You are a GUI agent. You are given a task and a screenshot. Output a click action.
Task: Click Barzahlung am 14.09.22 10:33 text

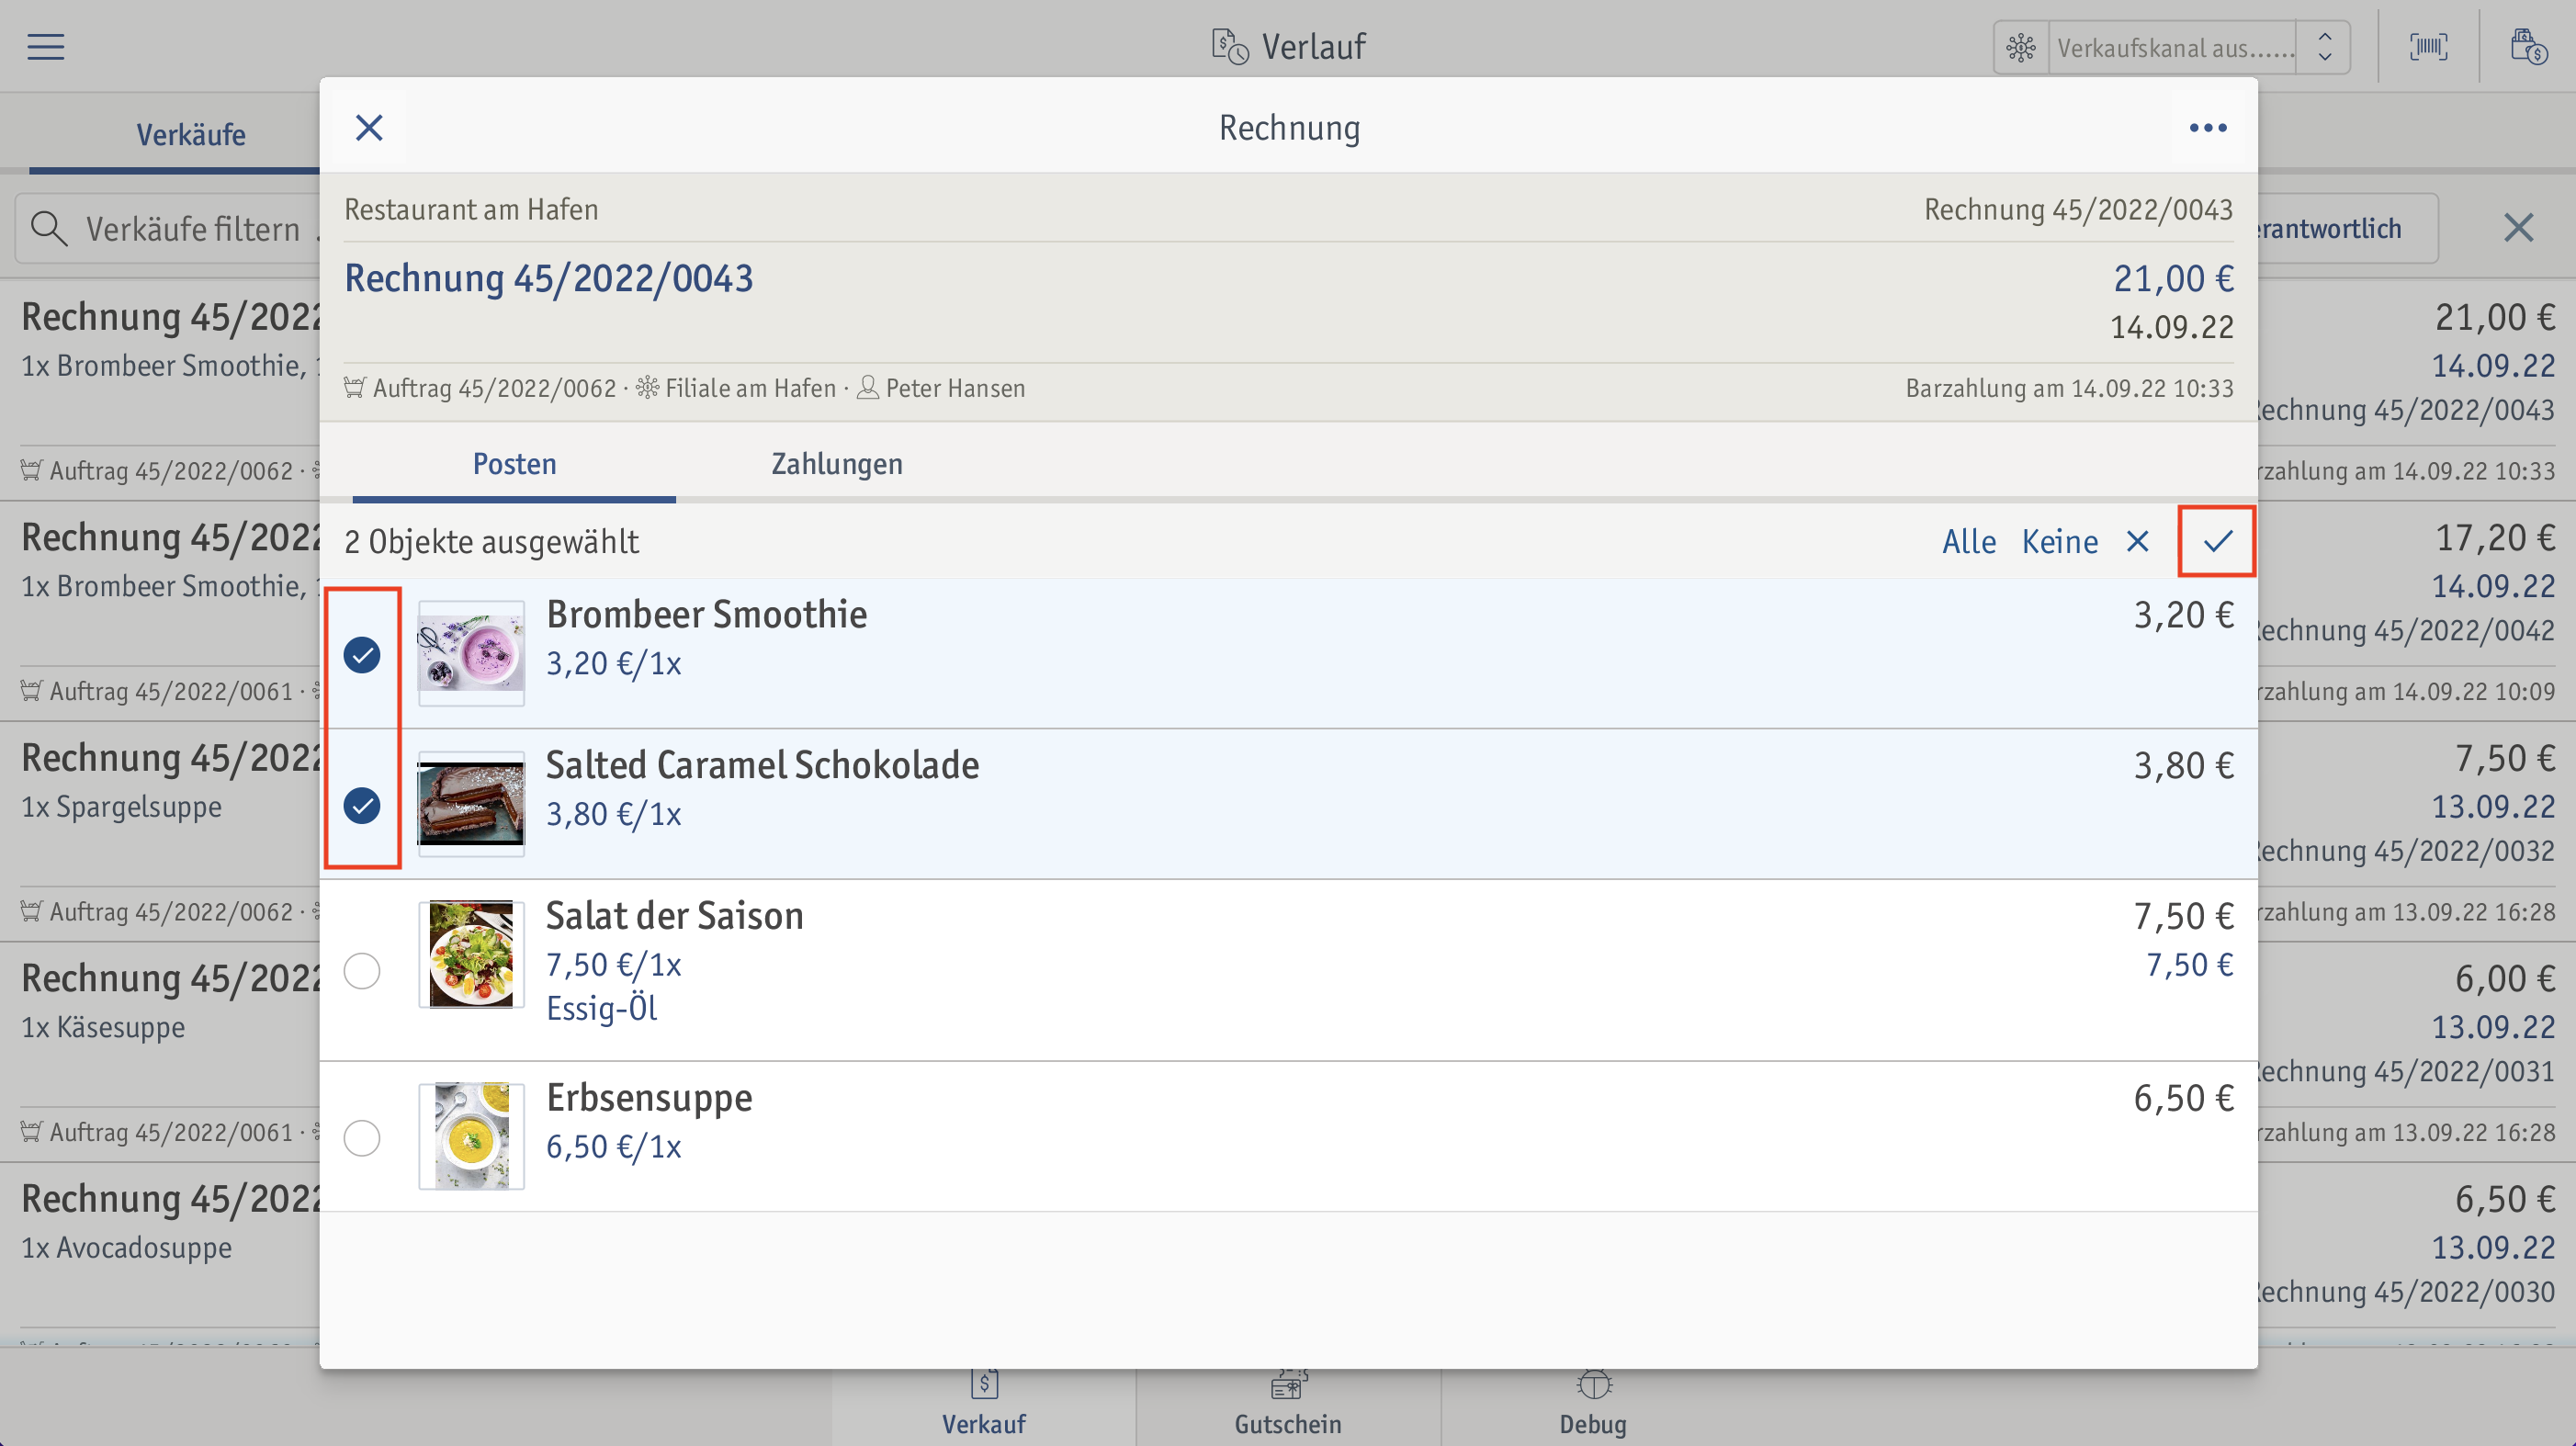2068,388
